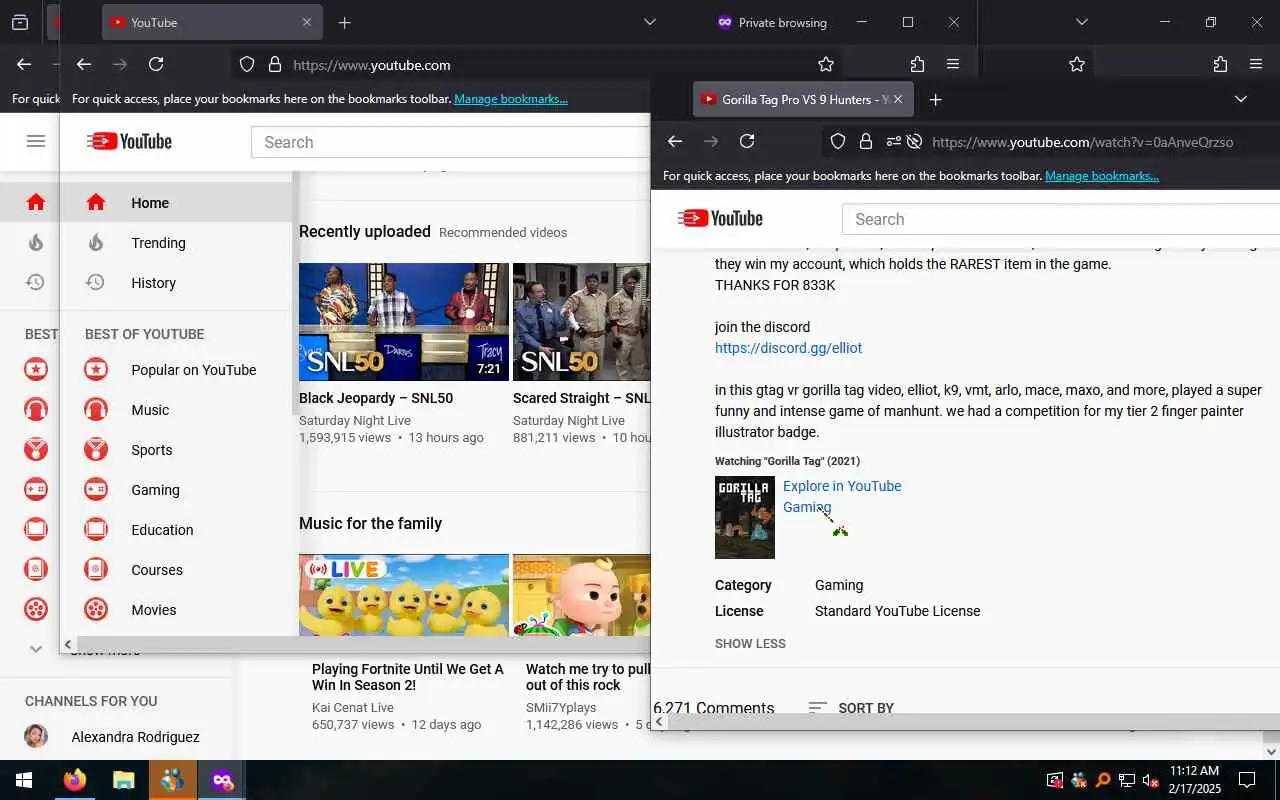Image resolution: width=1280 pixels, height=800 pixels.
Task: Open File Explorer from the taskbar
Action: [123, 780]
